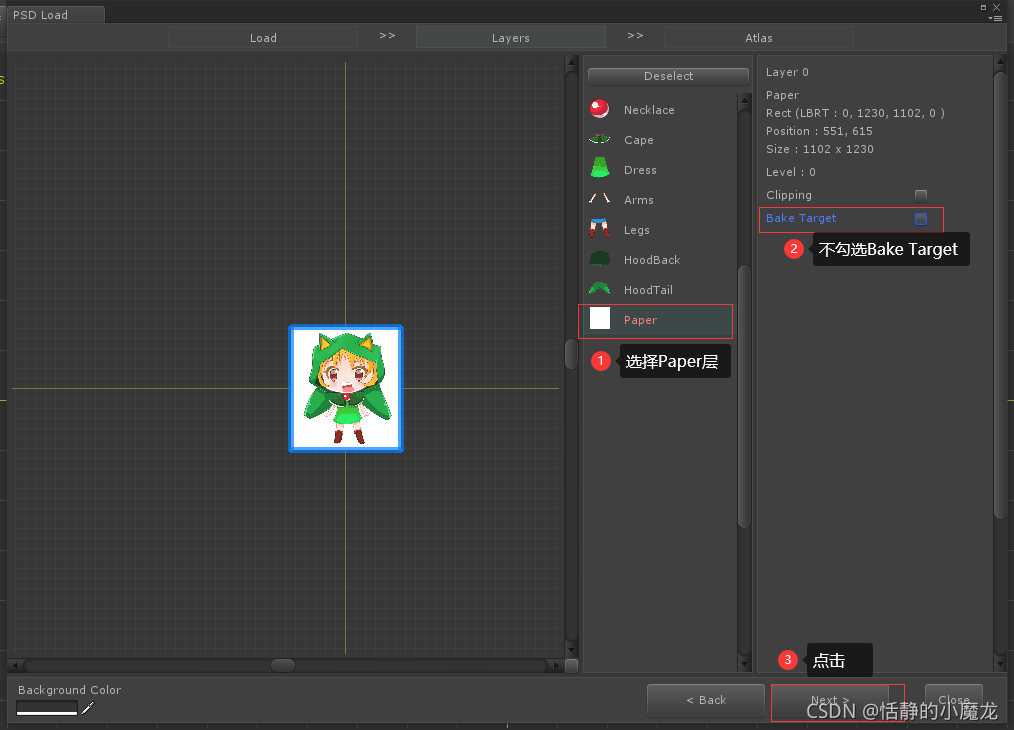1014x730 pixels.
Task: Select the PSD Load window tab
Action: [x=54, y=15]
